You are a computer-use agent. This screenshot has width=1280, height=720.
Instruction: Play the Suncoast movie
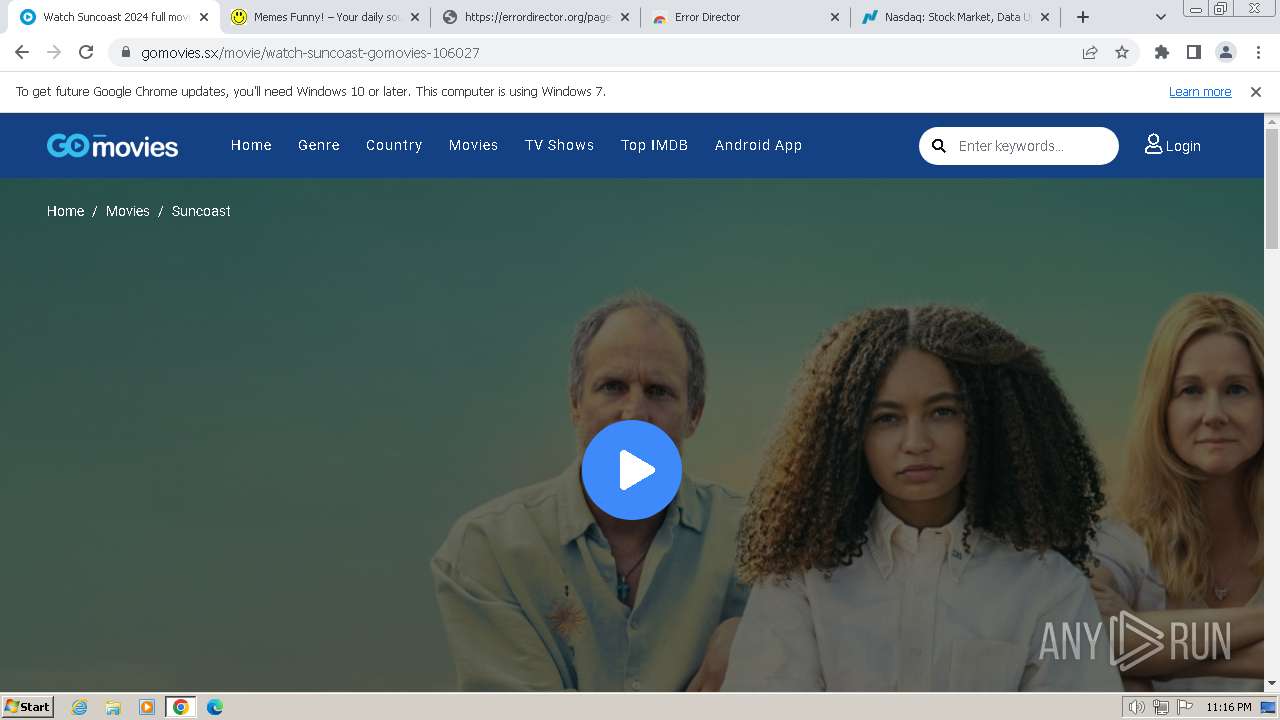pos(632,470)
